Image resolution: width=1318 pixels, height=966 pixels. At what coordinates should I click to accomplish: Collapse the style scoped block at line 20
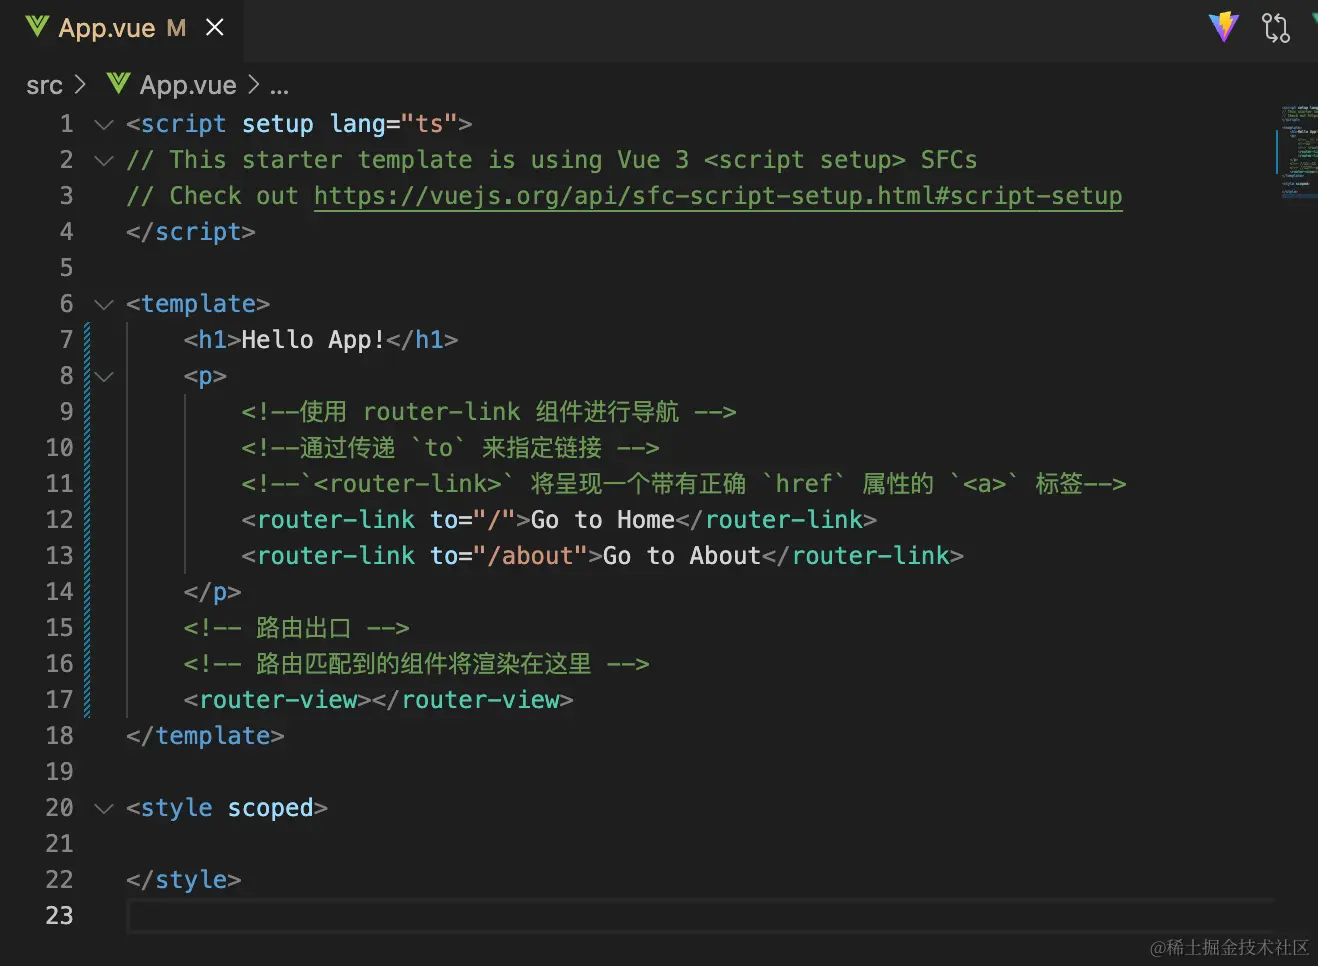click(104, 808)
